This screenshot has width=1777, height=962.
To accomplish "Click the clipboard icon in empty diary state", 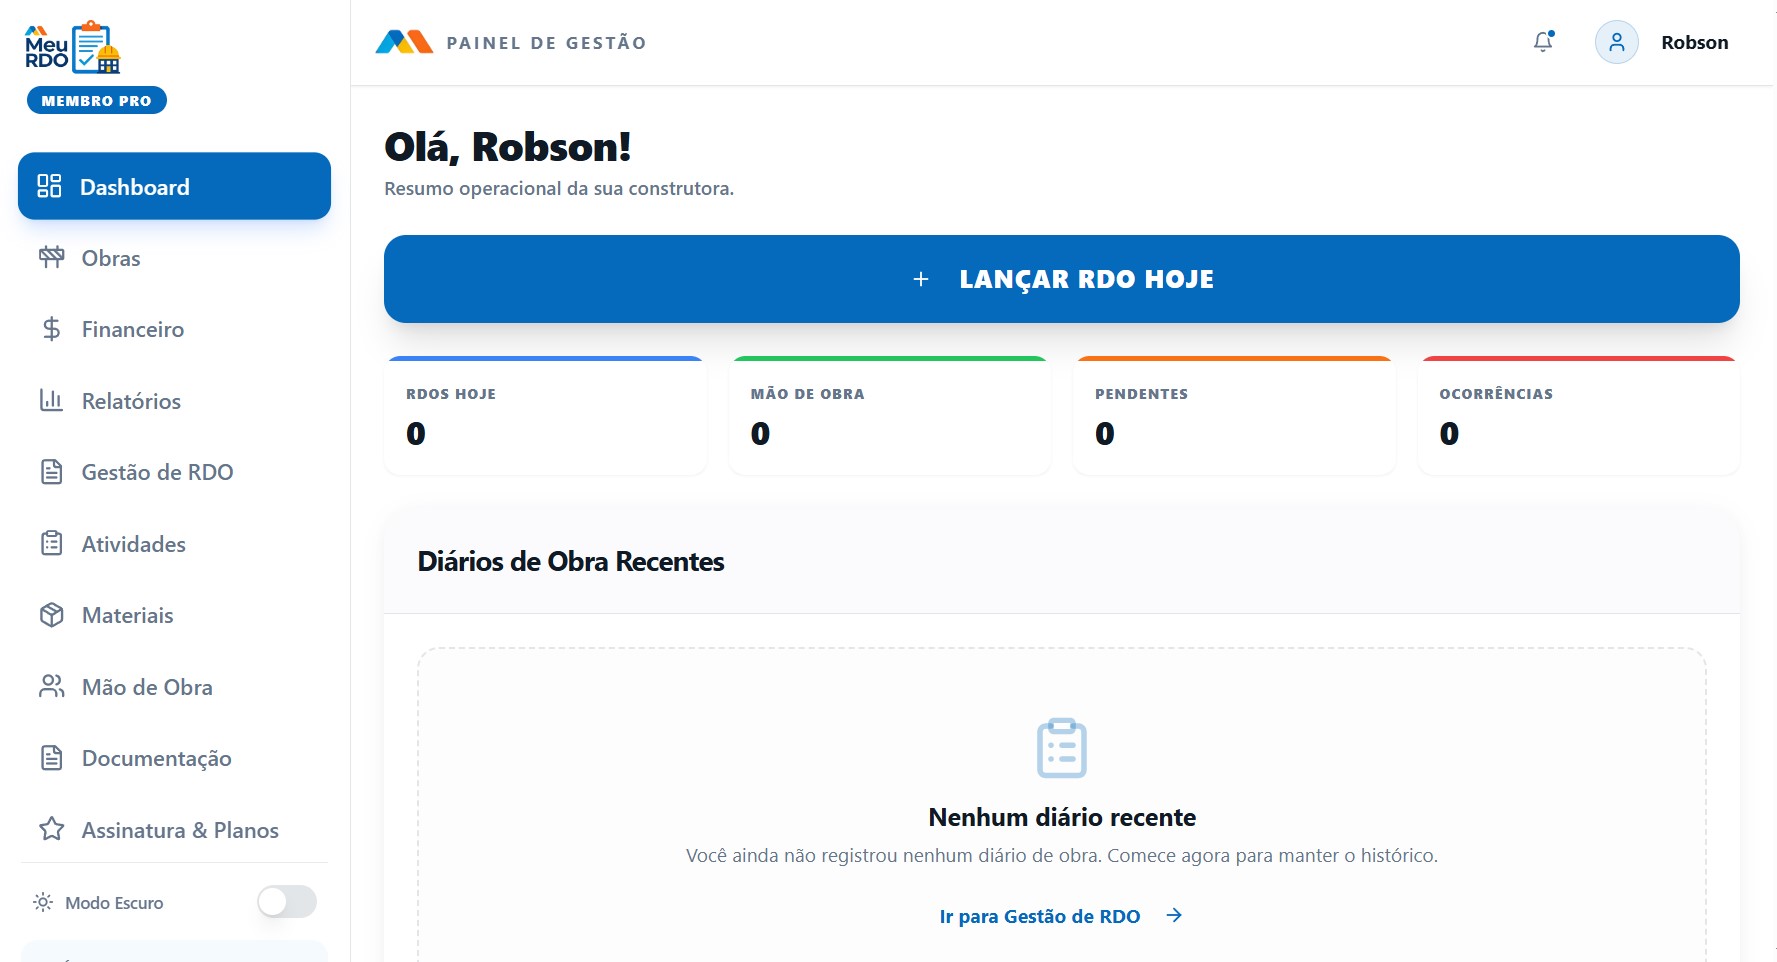I will tap(1061, 748).
